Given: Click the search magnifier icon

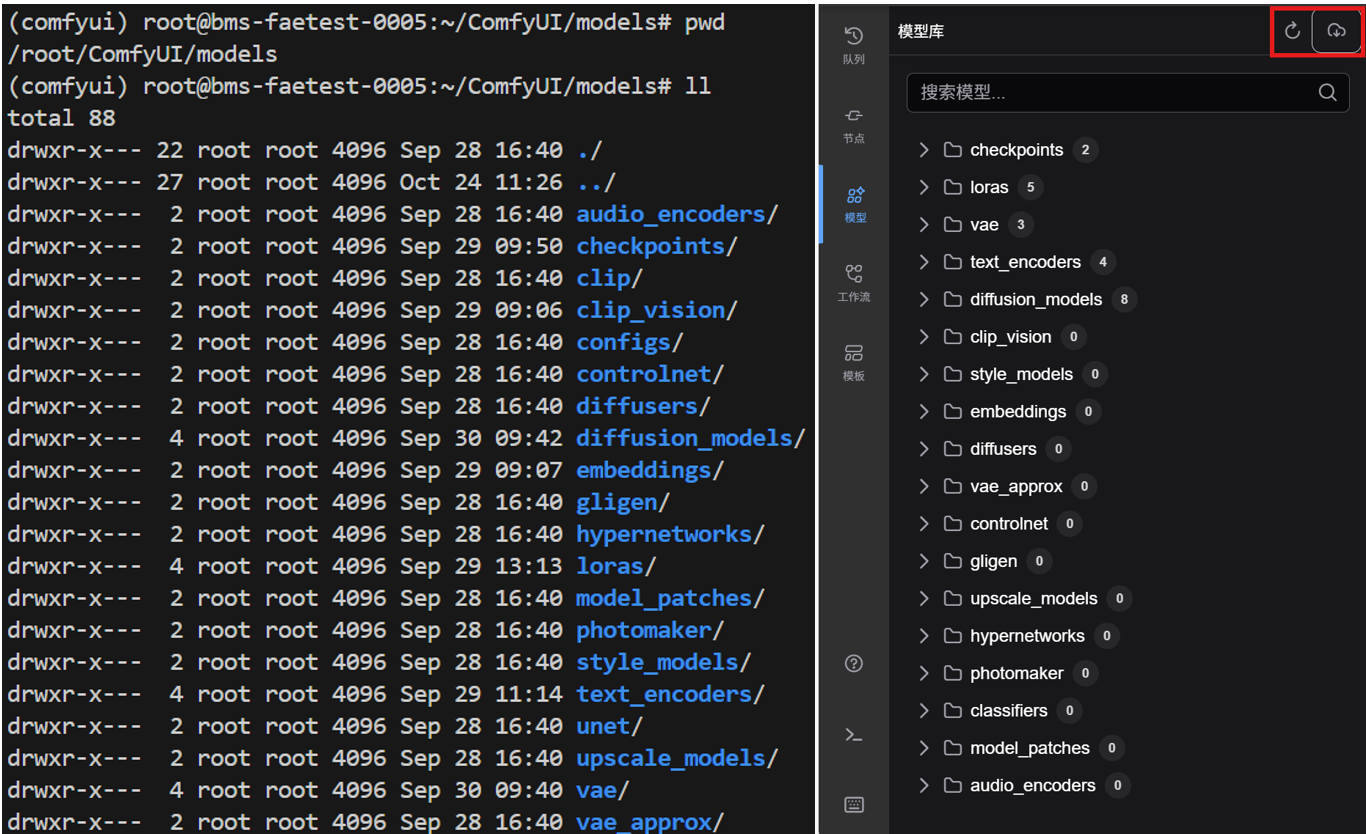Looking at the screenshot, I should 1327,92.
